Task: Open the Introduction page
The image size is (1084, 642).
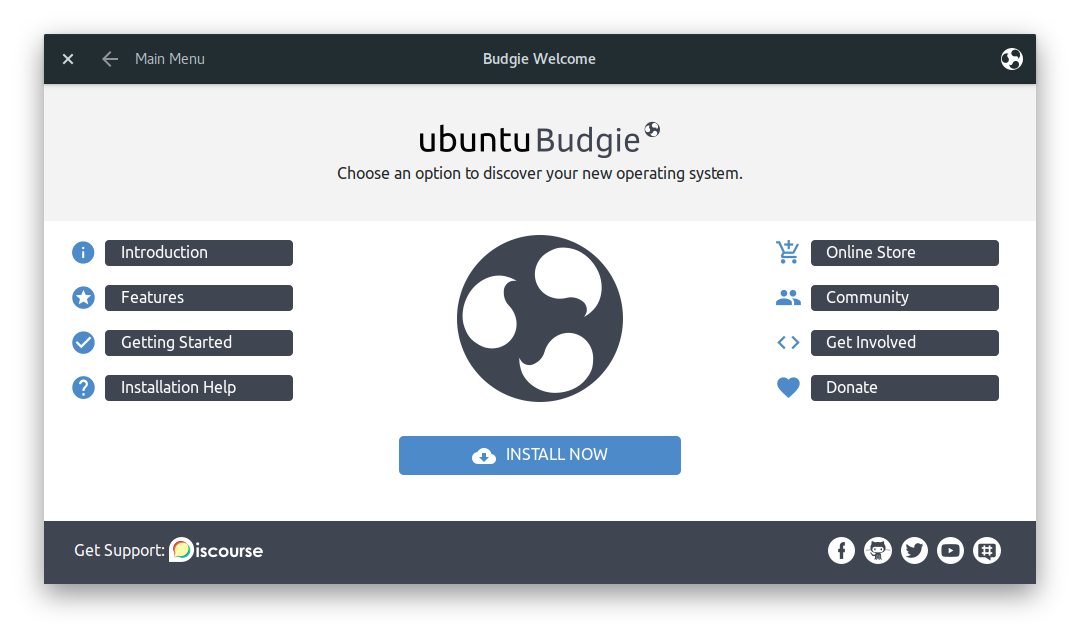Action: [x=199, y=253]
